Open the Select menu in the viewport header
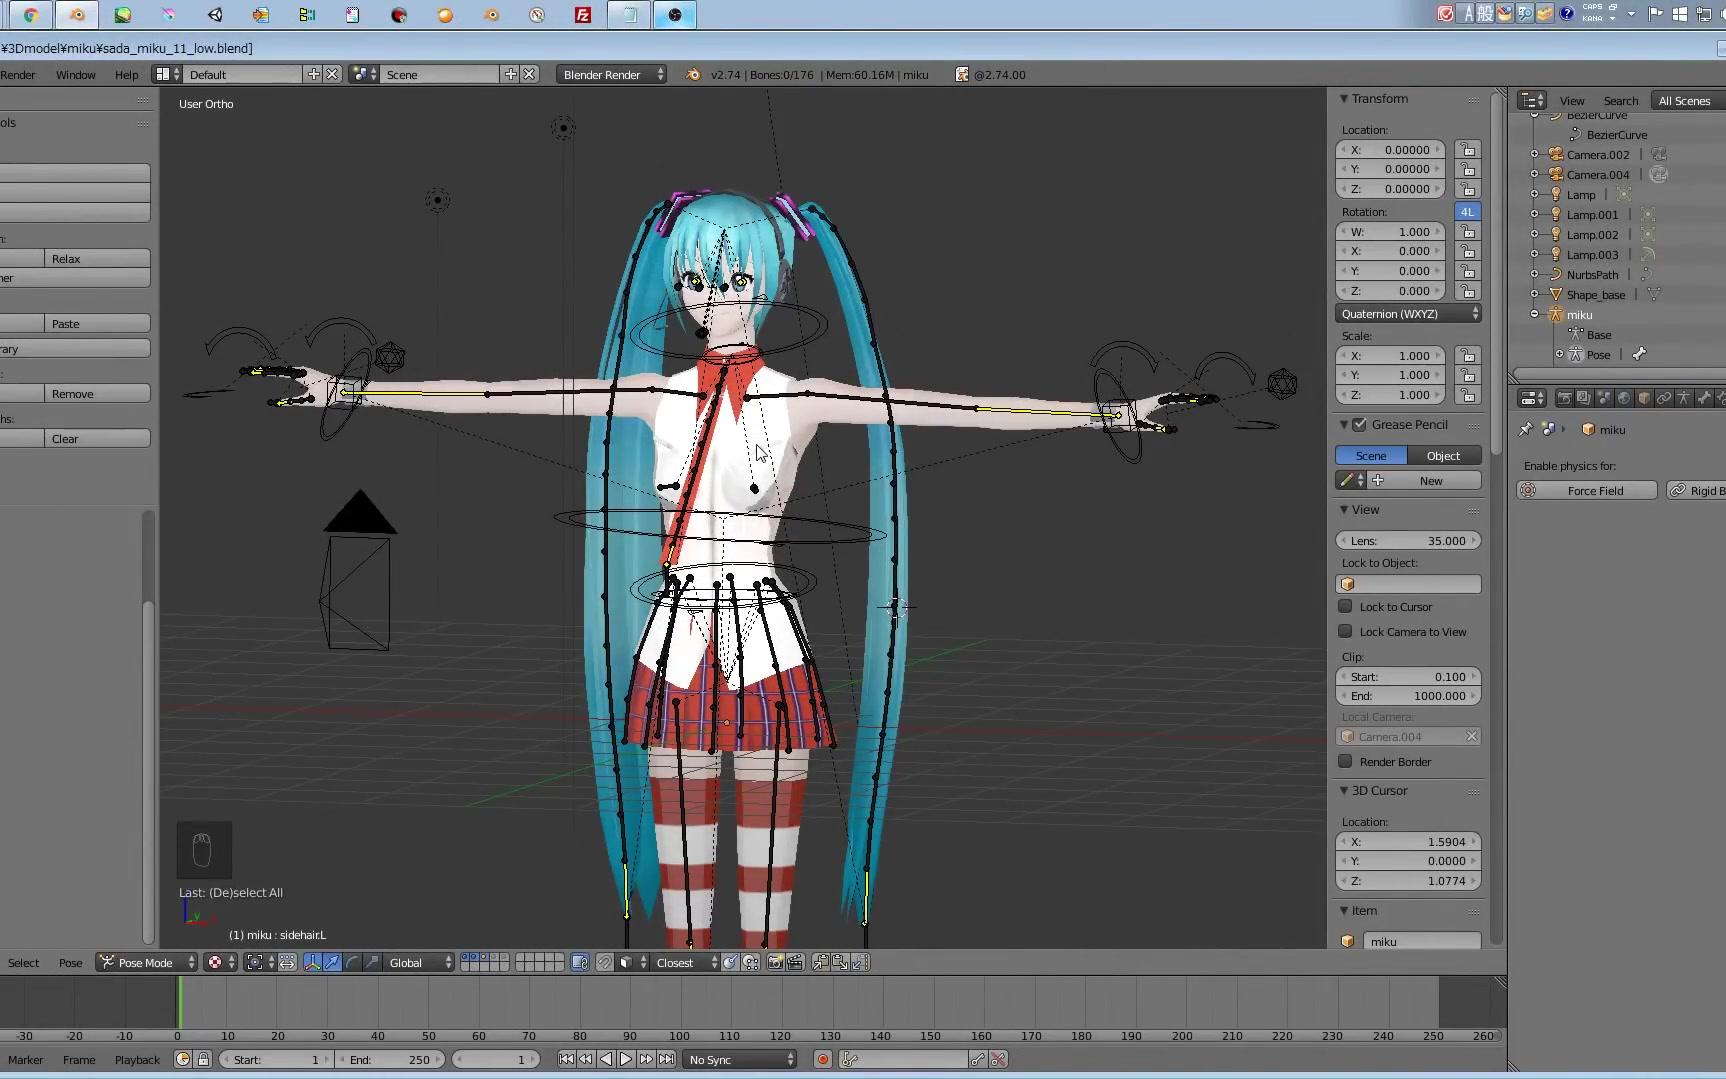The height and width of the screenshot is (1079, 1726). pos(24,963)
